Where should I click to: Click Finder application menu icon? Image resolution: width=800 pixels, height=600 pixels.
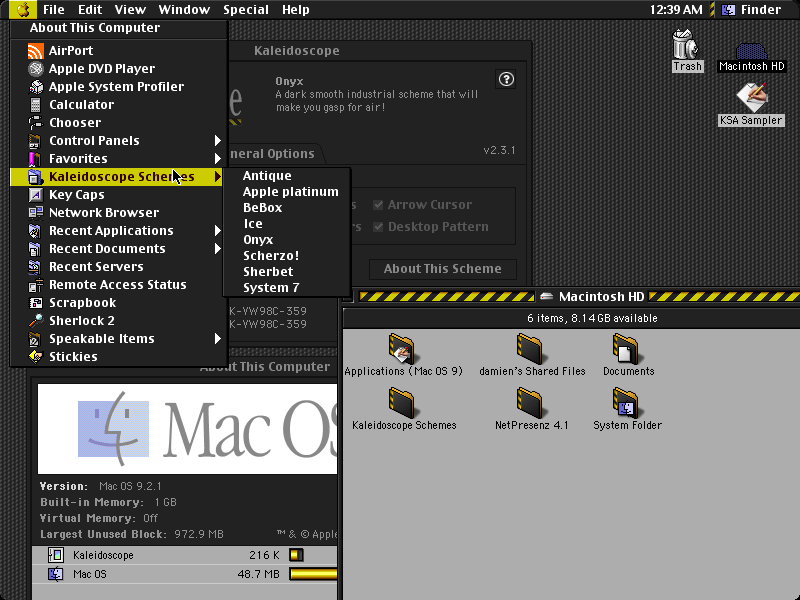click(729, 9)
